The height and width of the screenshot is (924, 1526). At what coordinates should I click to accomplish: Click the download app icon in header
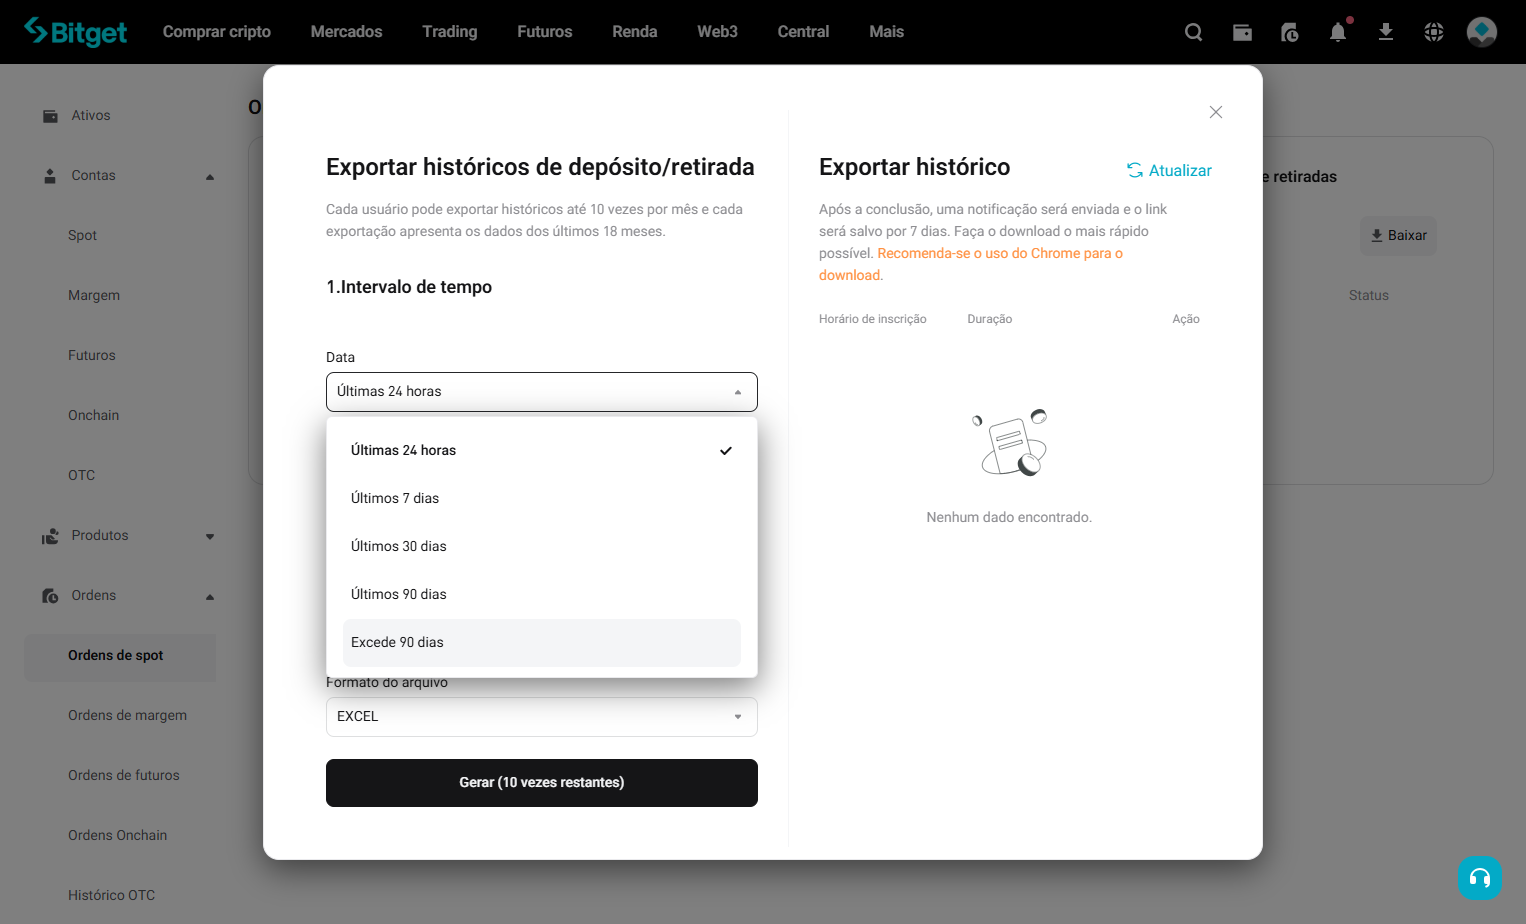coord(1386,32)
